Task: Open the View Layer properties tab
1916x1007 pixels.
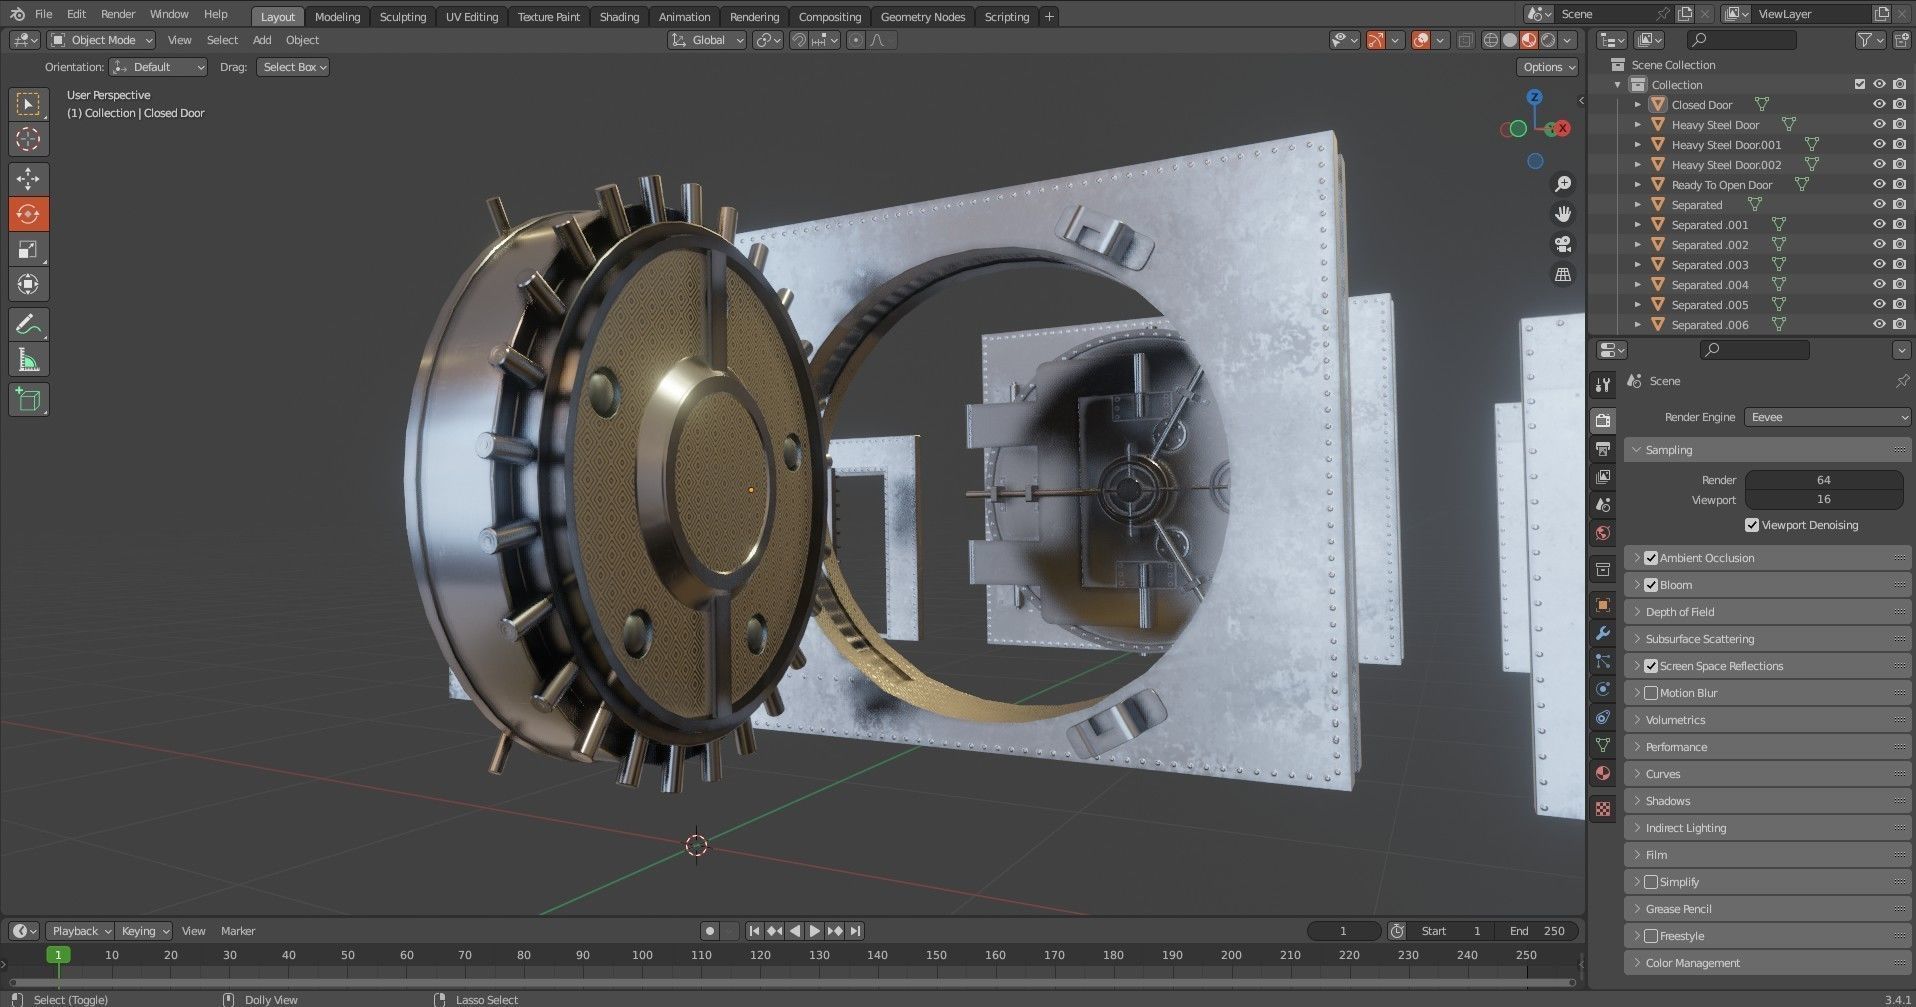Action: (x=1603, y=477)
